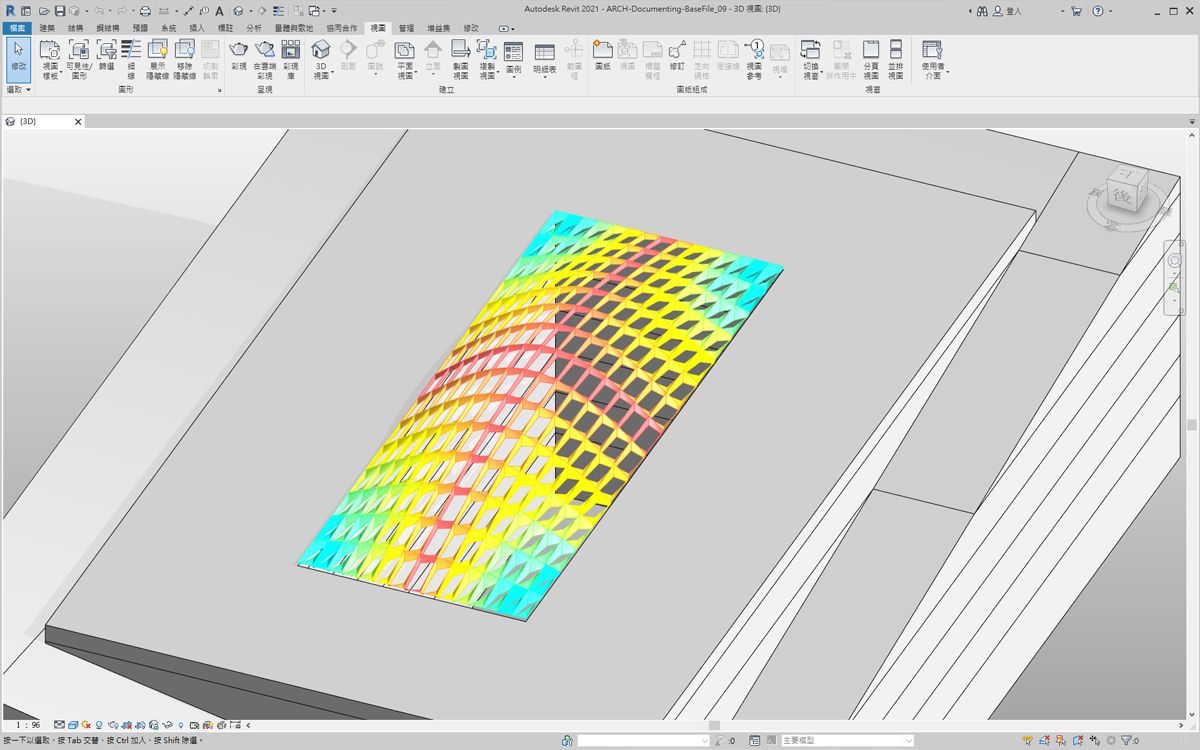Switch to the 建築 (Architecture) ribbon tab
Image resolution: width=1200 pixels, height=750 pixels.
tap(47, 28)
